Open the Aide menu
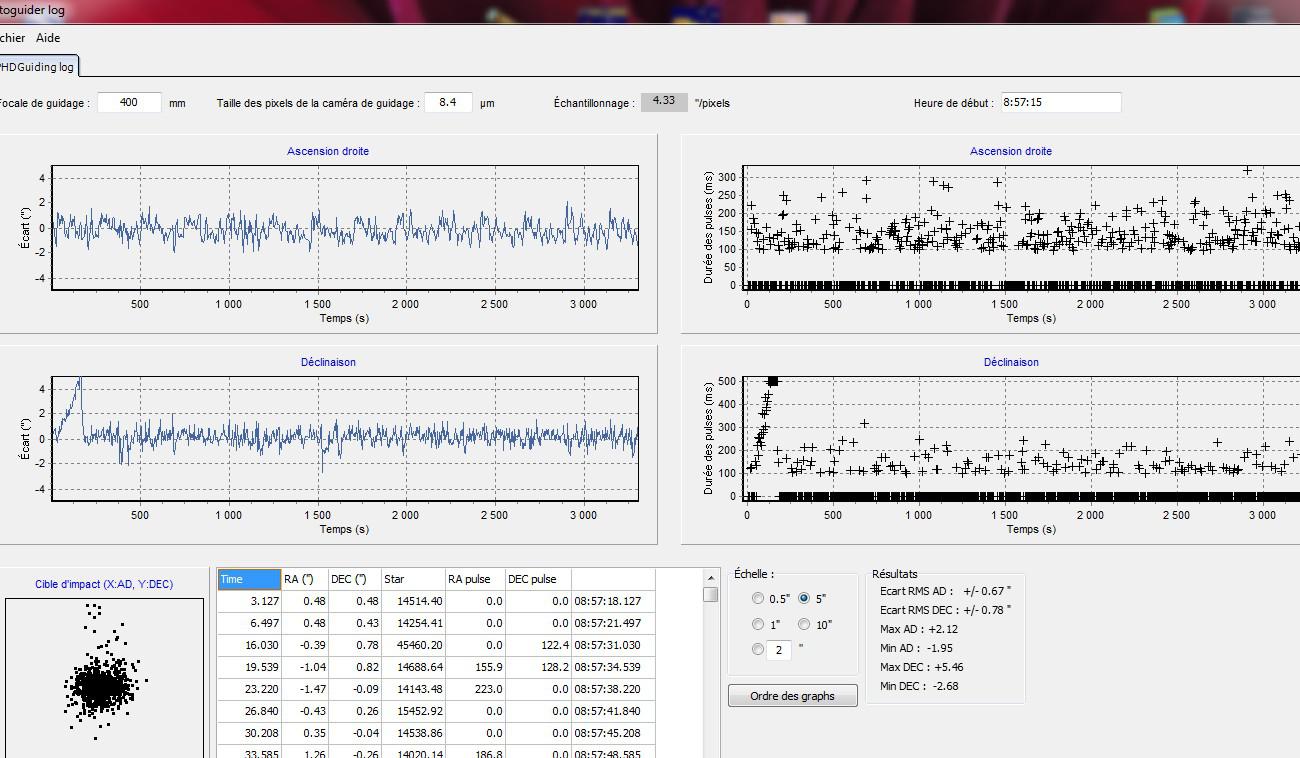This screenshot has height=758, width=1300. (x=48, y=38)
